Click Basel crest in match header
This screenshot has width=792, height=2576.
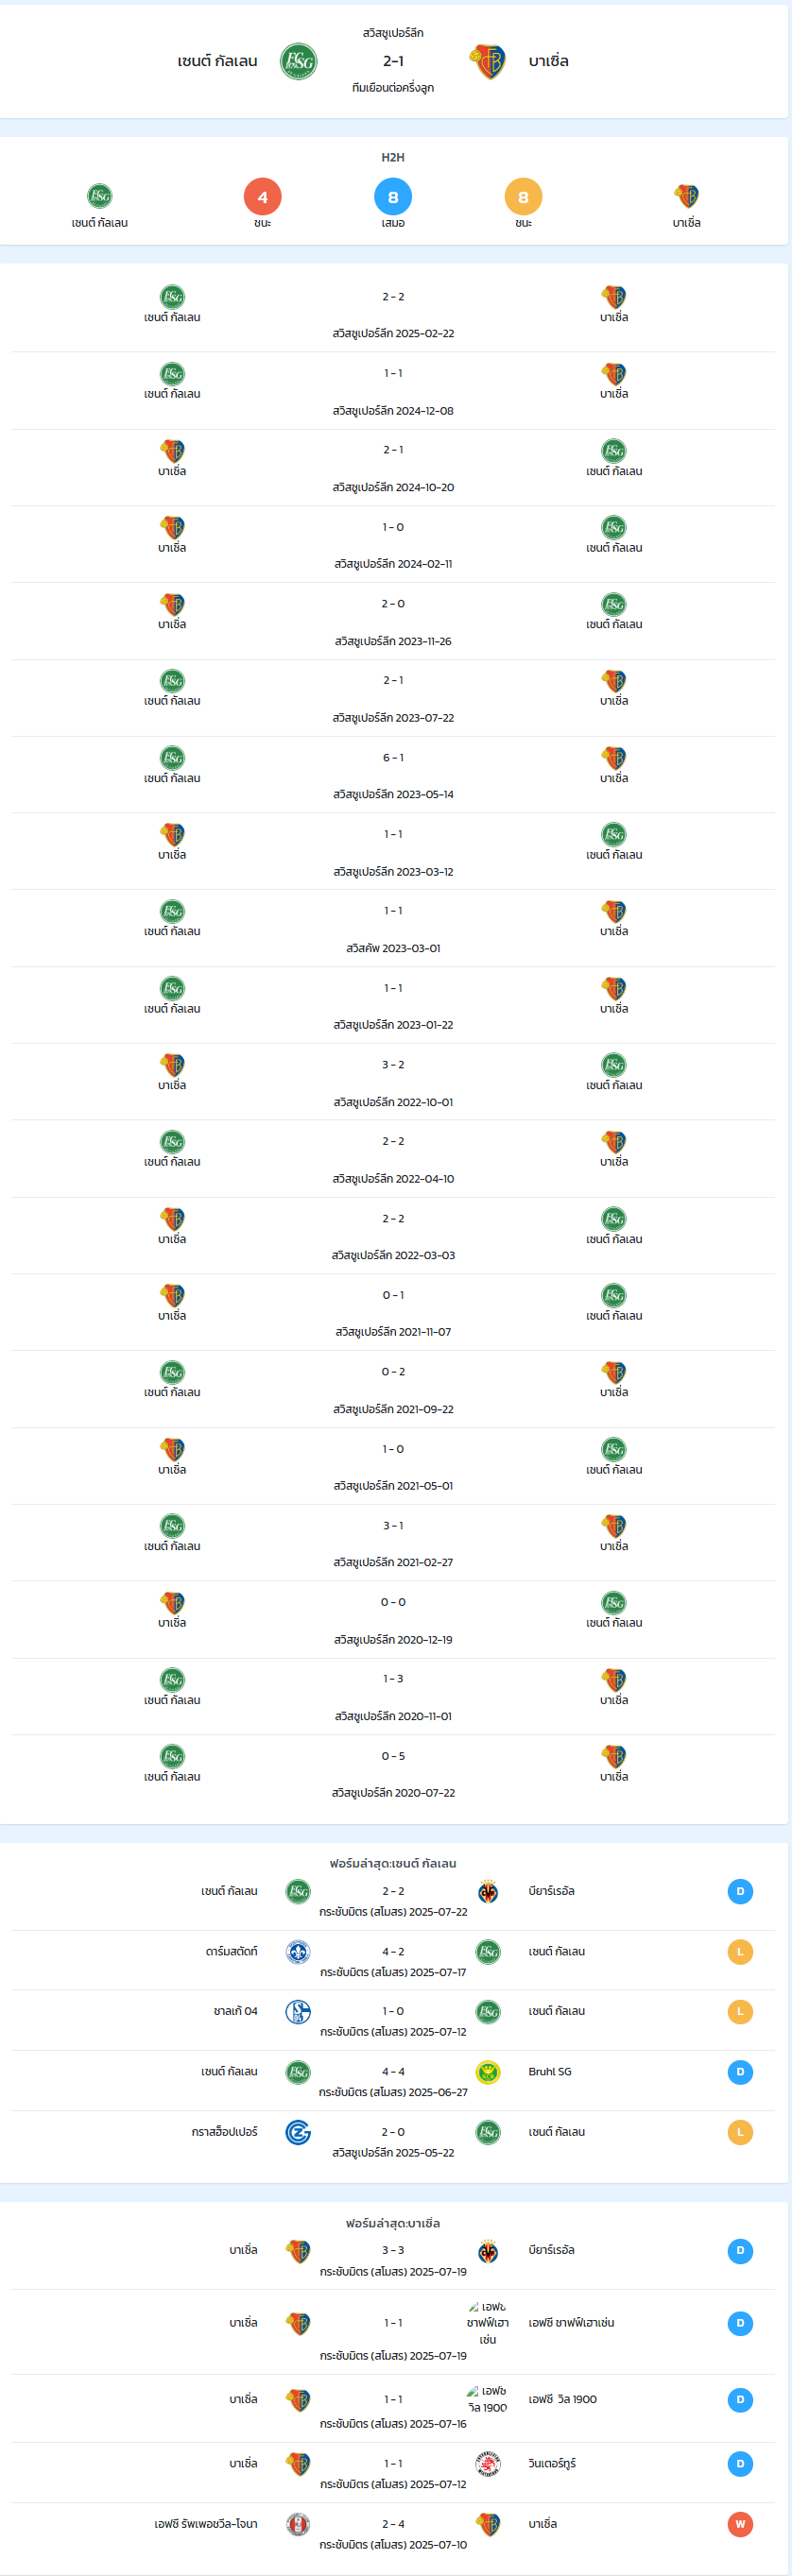[488, 61]
